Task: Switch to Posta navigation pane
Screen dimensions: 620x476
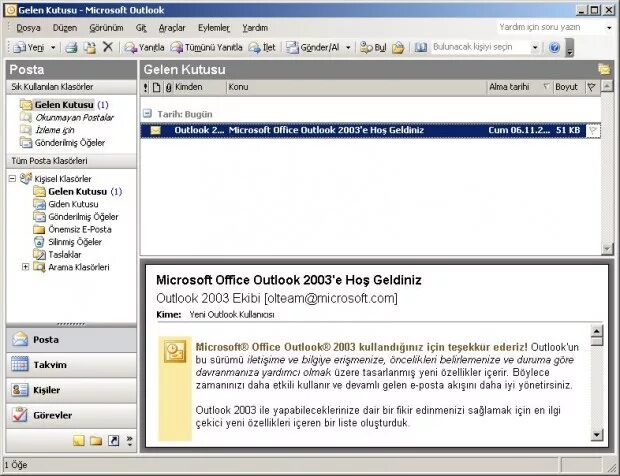Action: [71, 340]
